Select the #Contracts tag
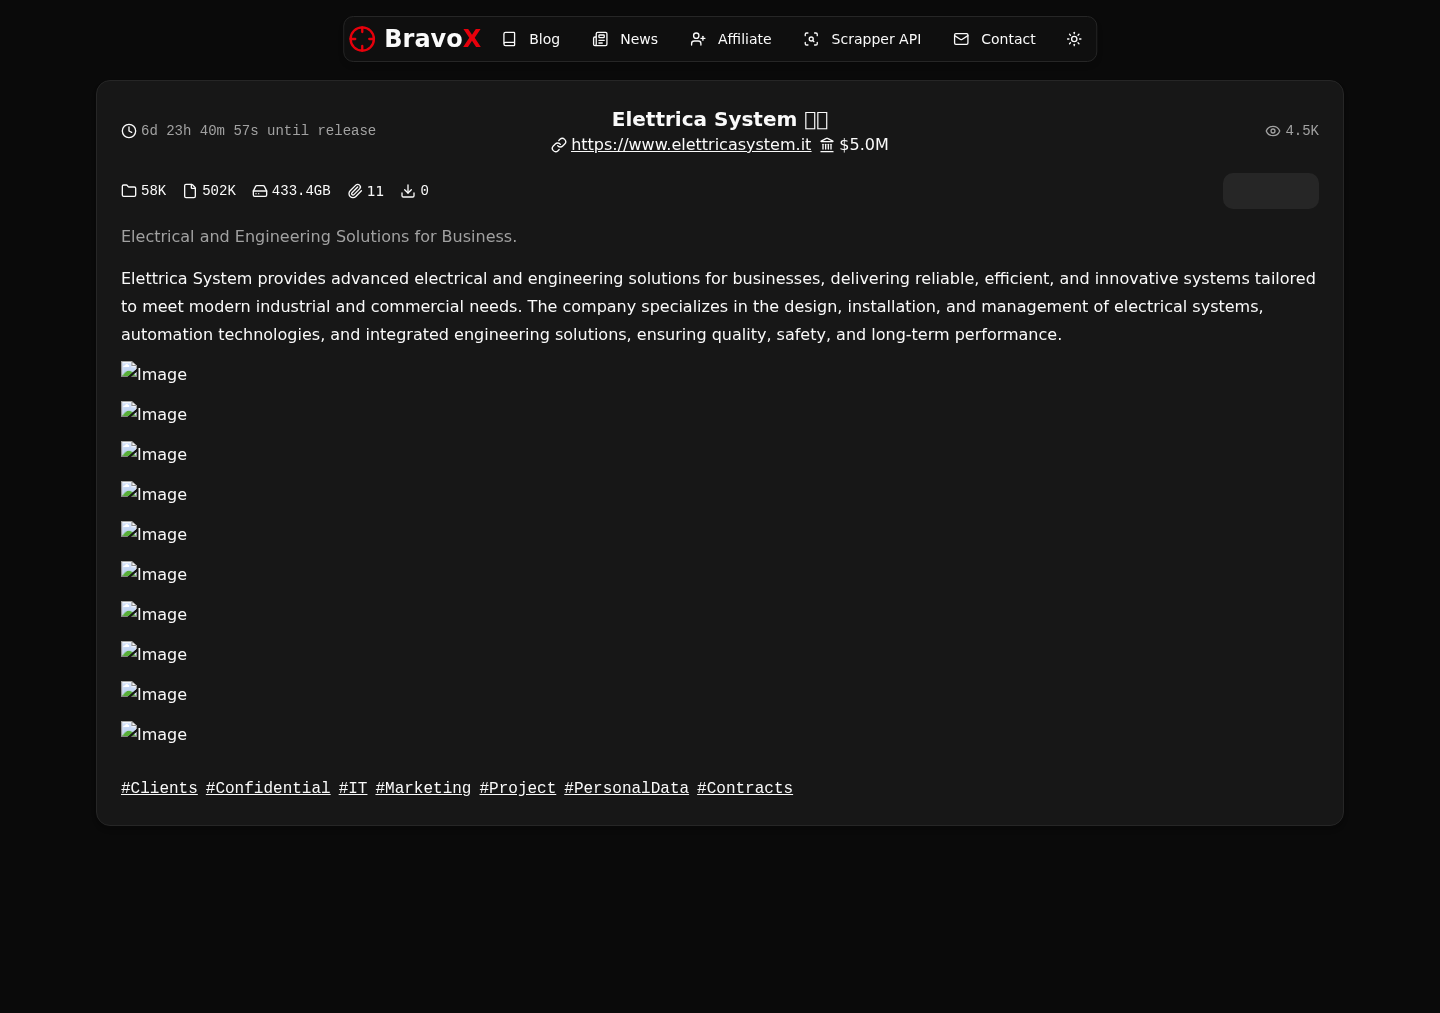 point(745,788)
